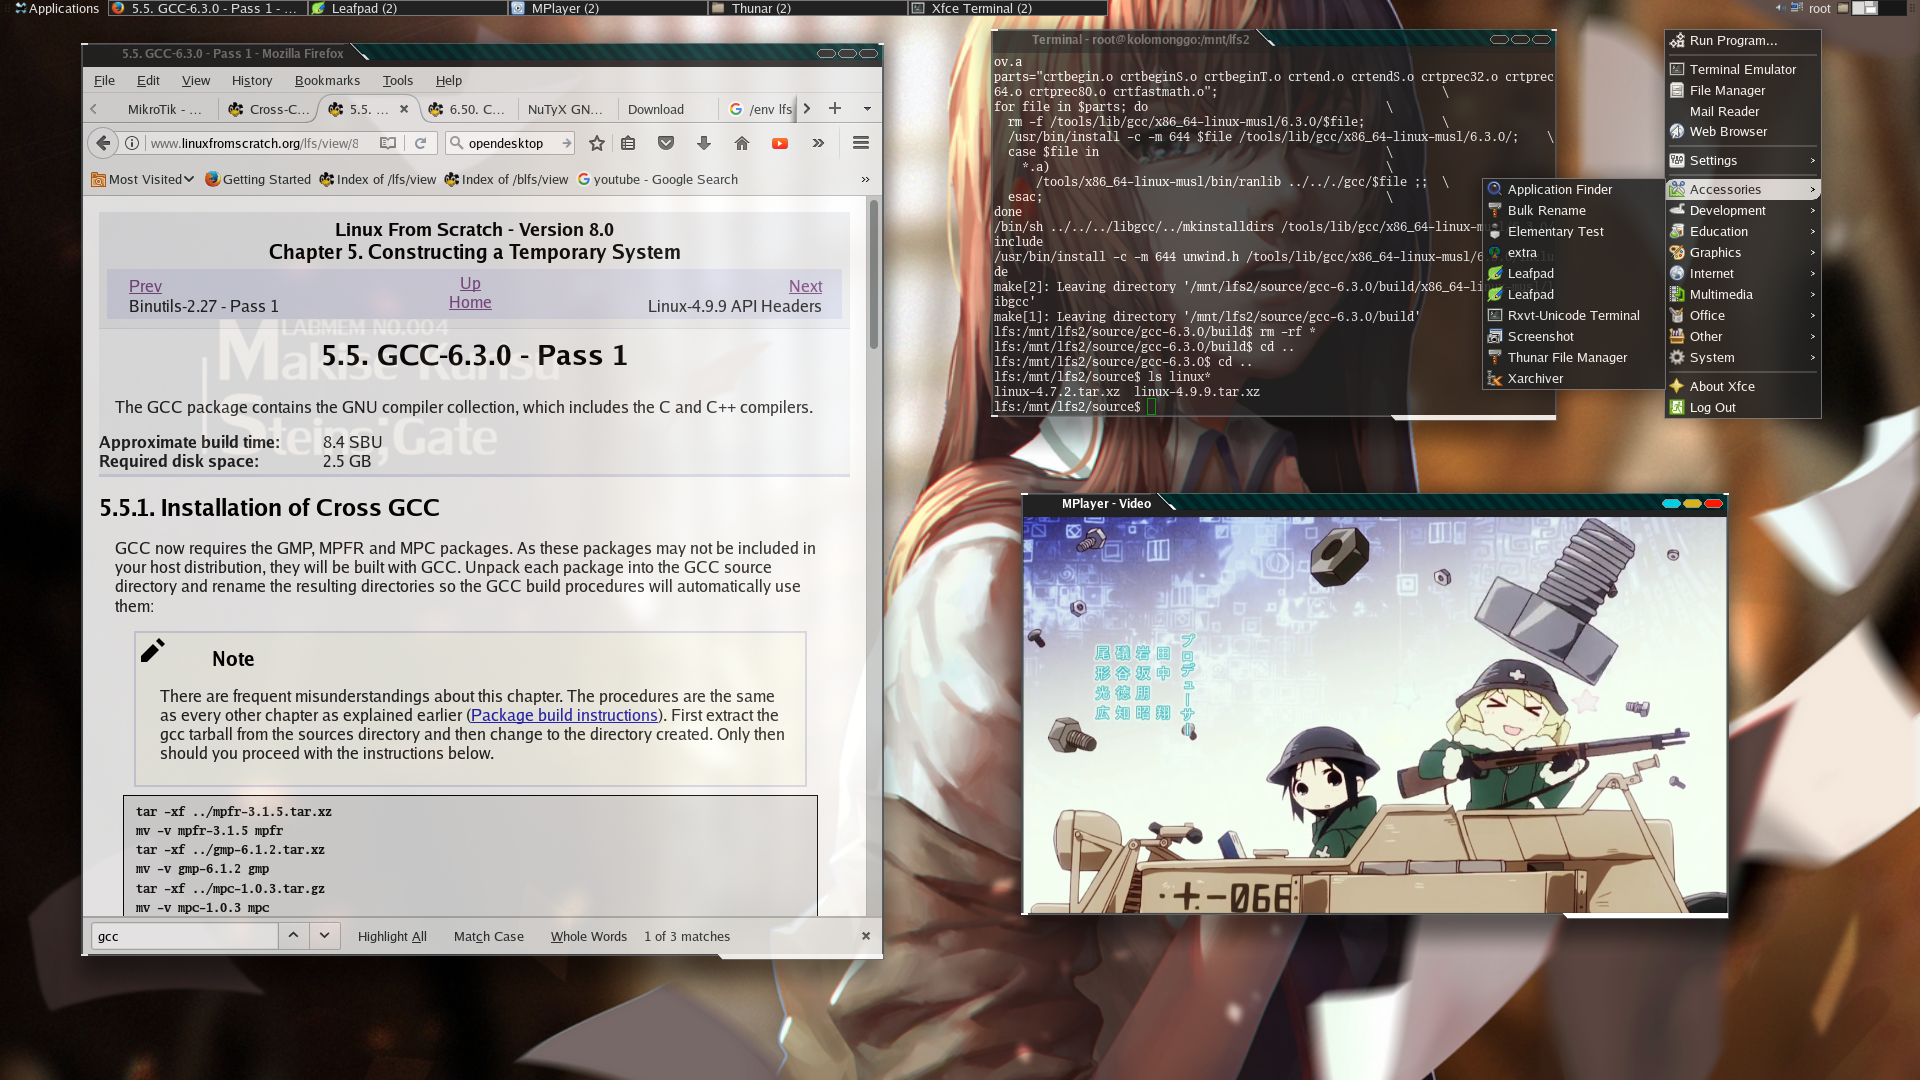Viewport: 1920px width, 1080px height.
Task: Show earlier tabs in the Firefox tab strip
Action: tap(94, 109)
